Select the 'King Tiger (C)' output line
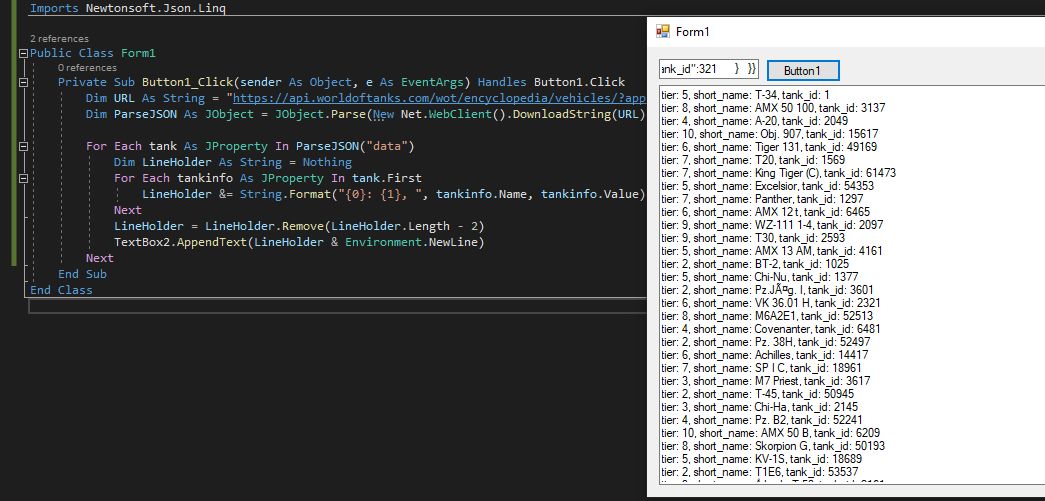The height and width of the screenshot is (501, 1045). tap(778, 173)
